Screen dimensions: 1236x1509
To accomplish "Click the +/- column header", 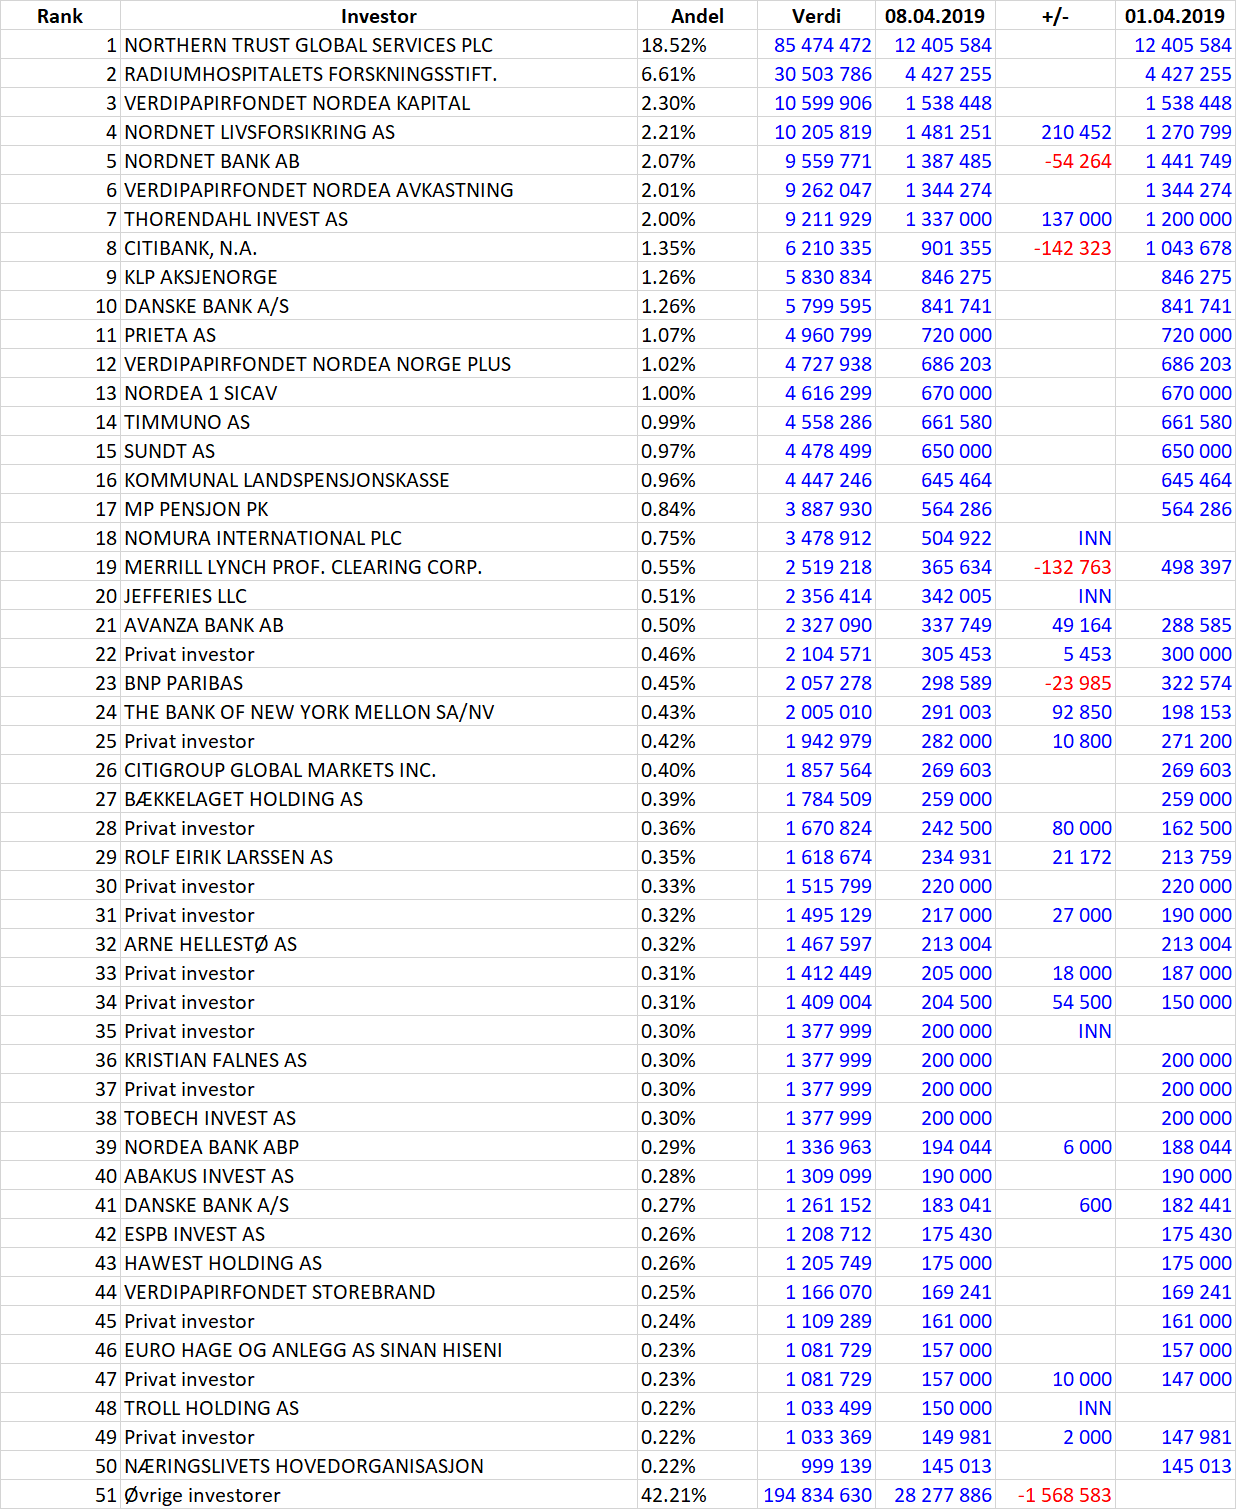I will (1055, 16).
